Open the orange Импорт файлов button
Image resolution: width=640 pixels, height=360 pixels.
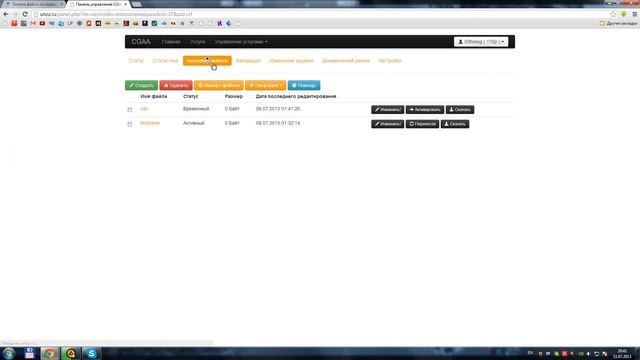click(x=219, y=85)
